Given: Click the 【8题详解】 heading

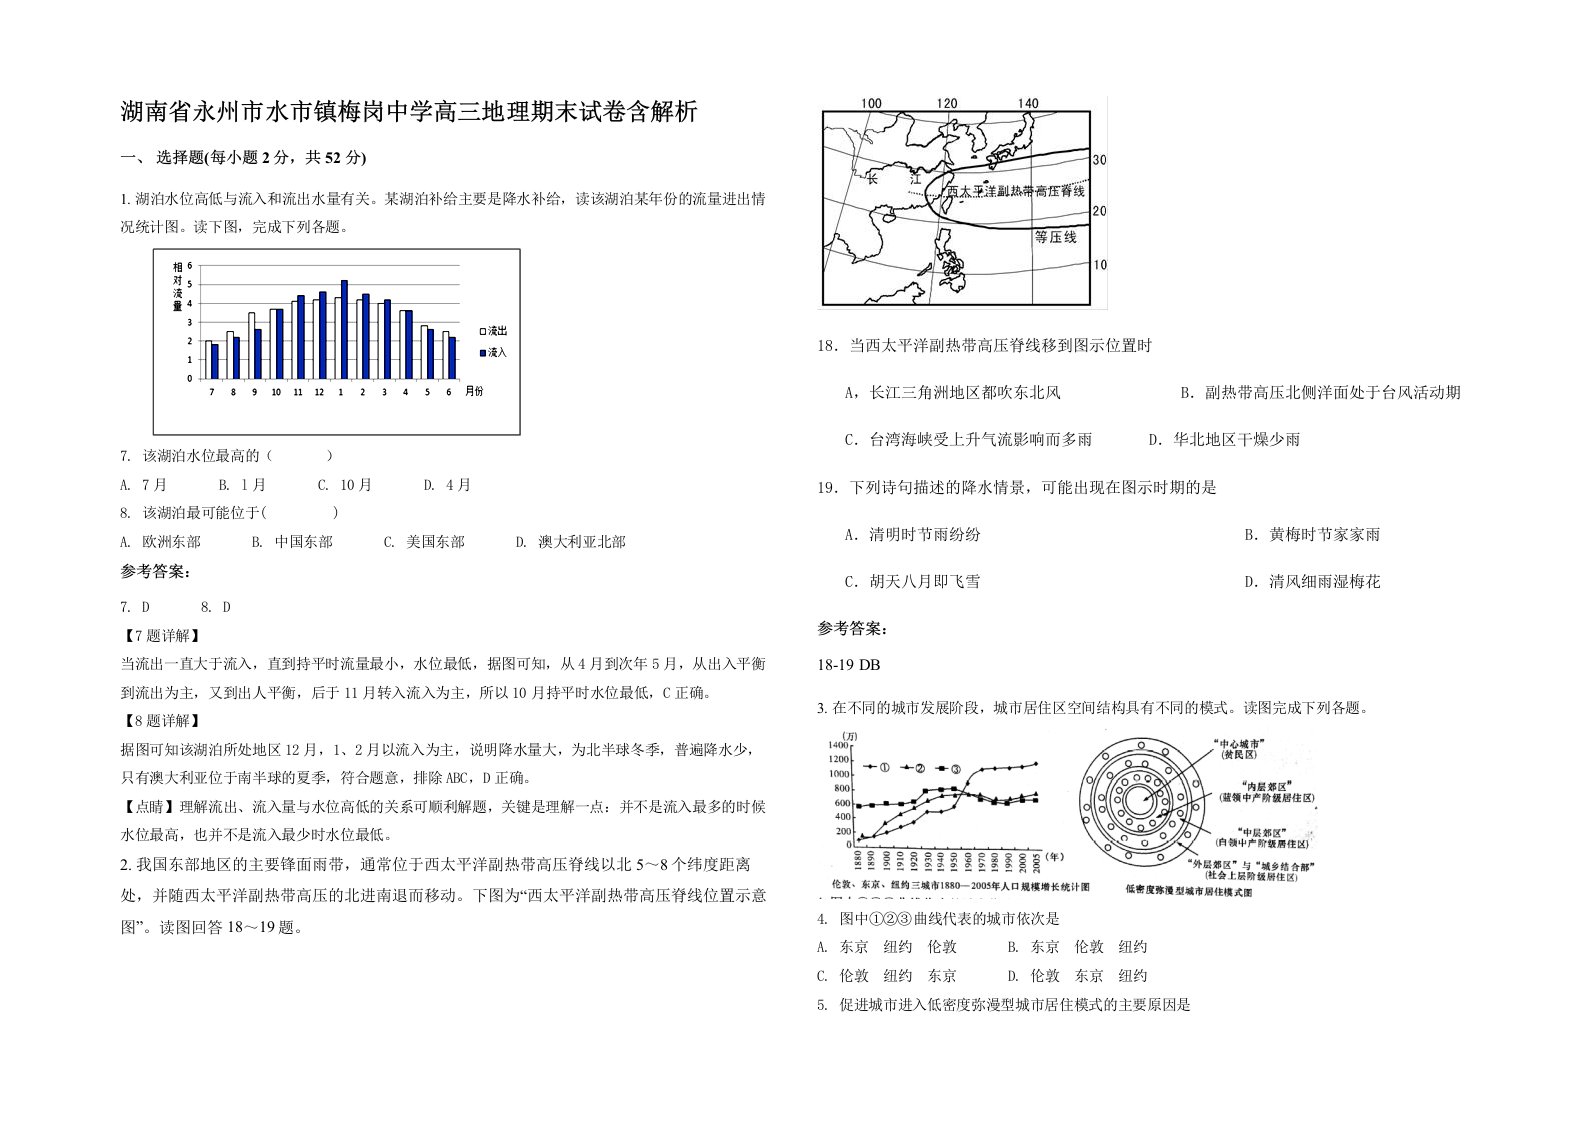Looking at the screenshot, I should (x=161, y=721).
